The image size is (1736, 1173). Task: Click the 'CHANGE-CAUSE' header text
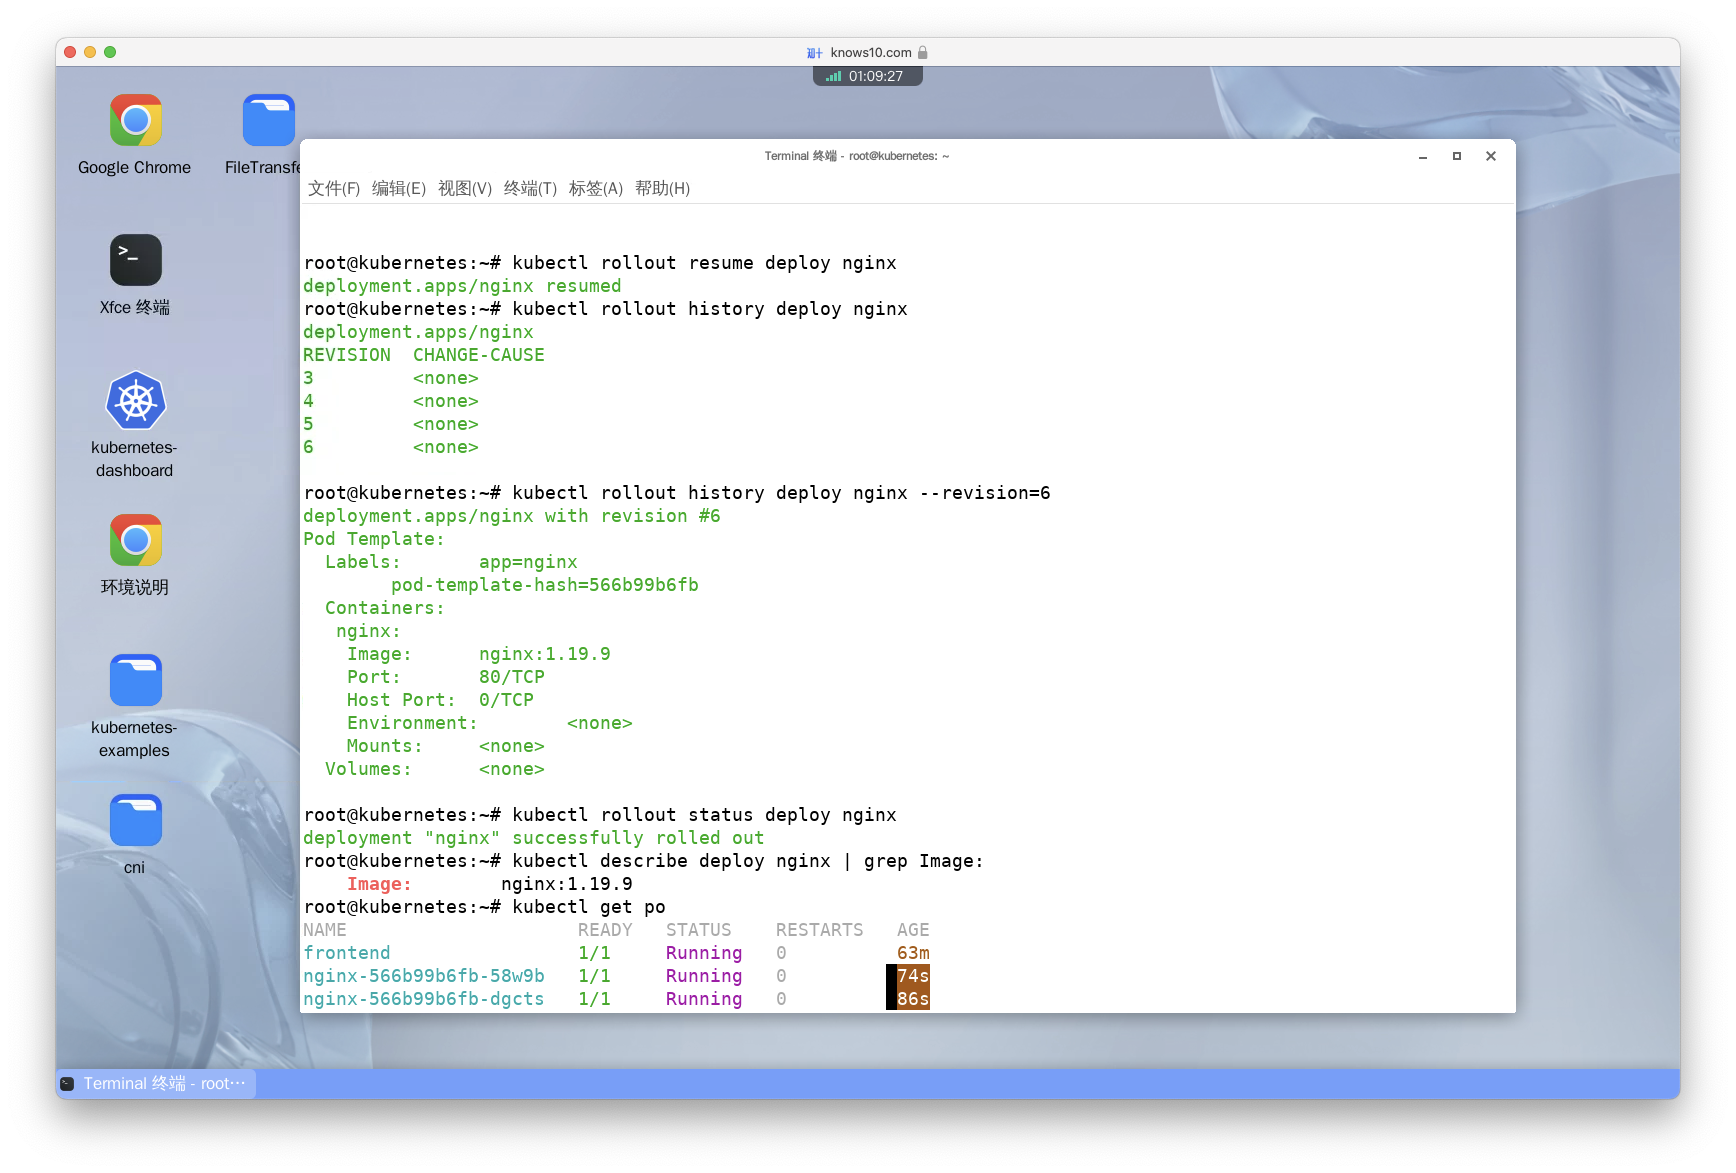point(479,355)
